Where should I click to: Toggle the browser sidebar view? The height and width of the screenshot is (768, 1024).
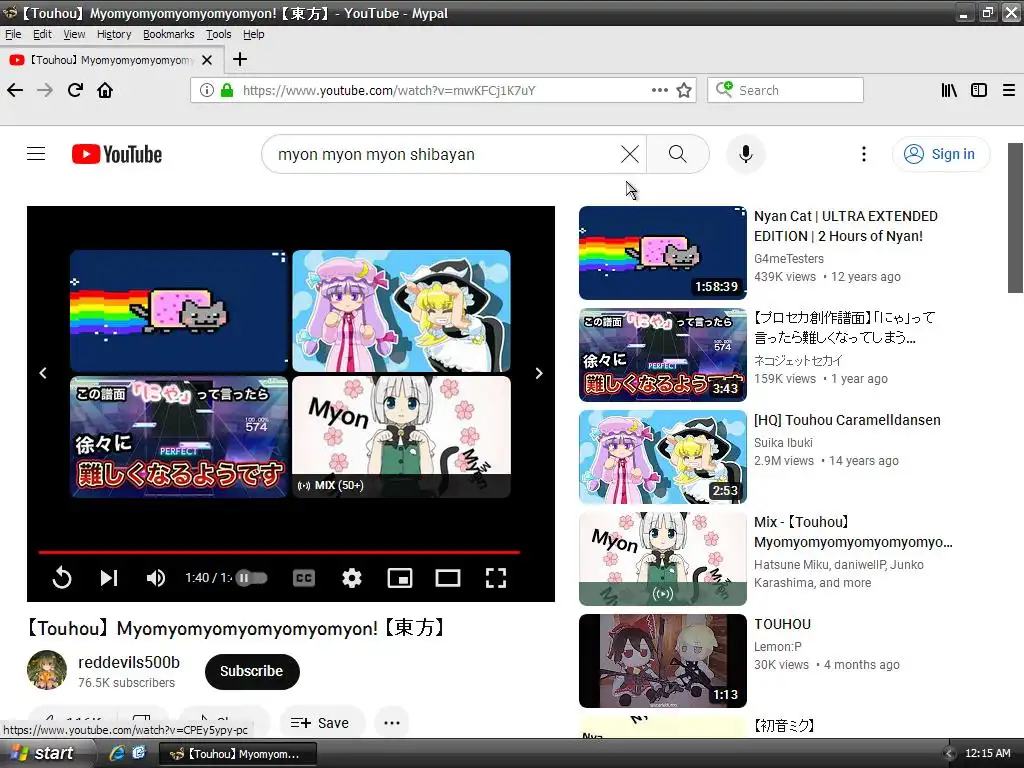[979, 90]
